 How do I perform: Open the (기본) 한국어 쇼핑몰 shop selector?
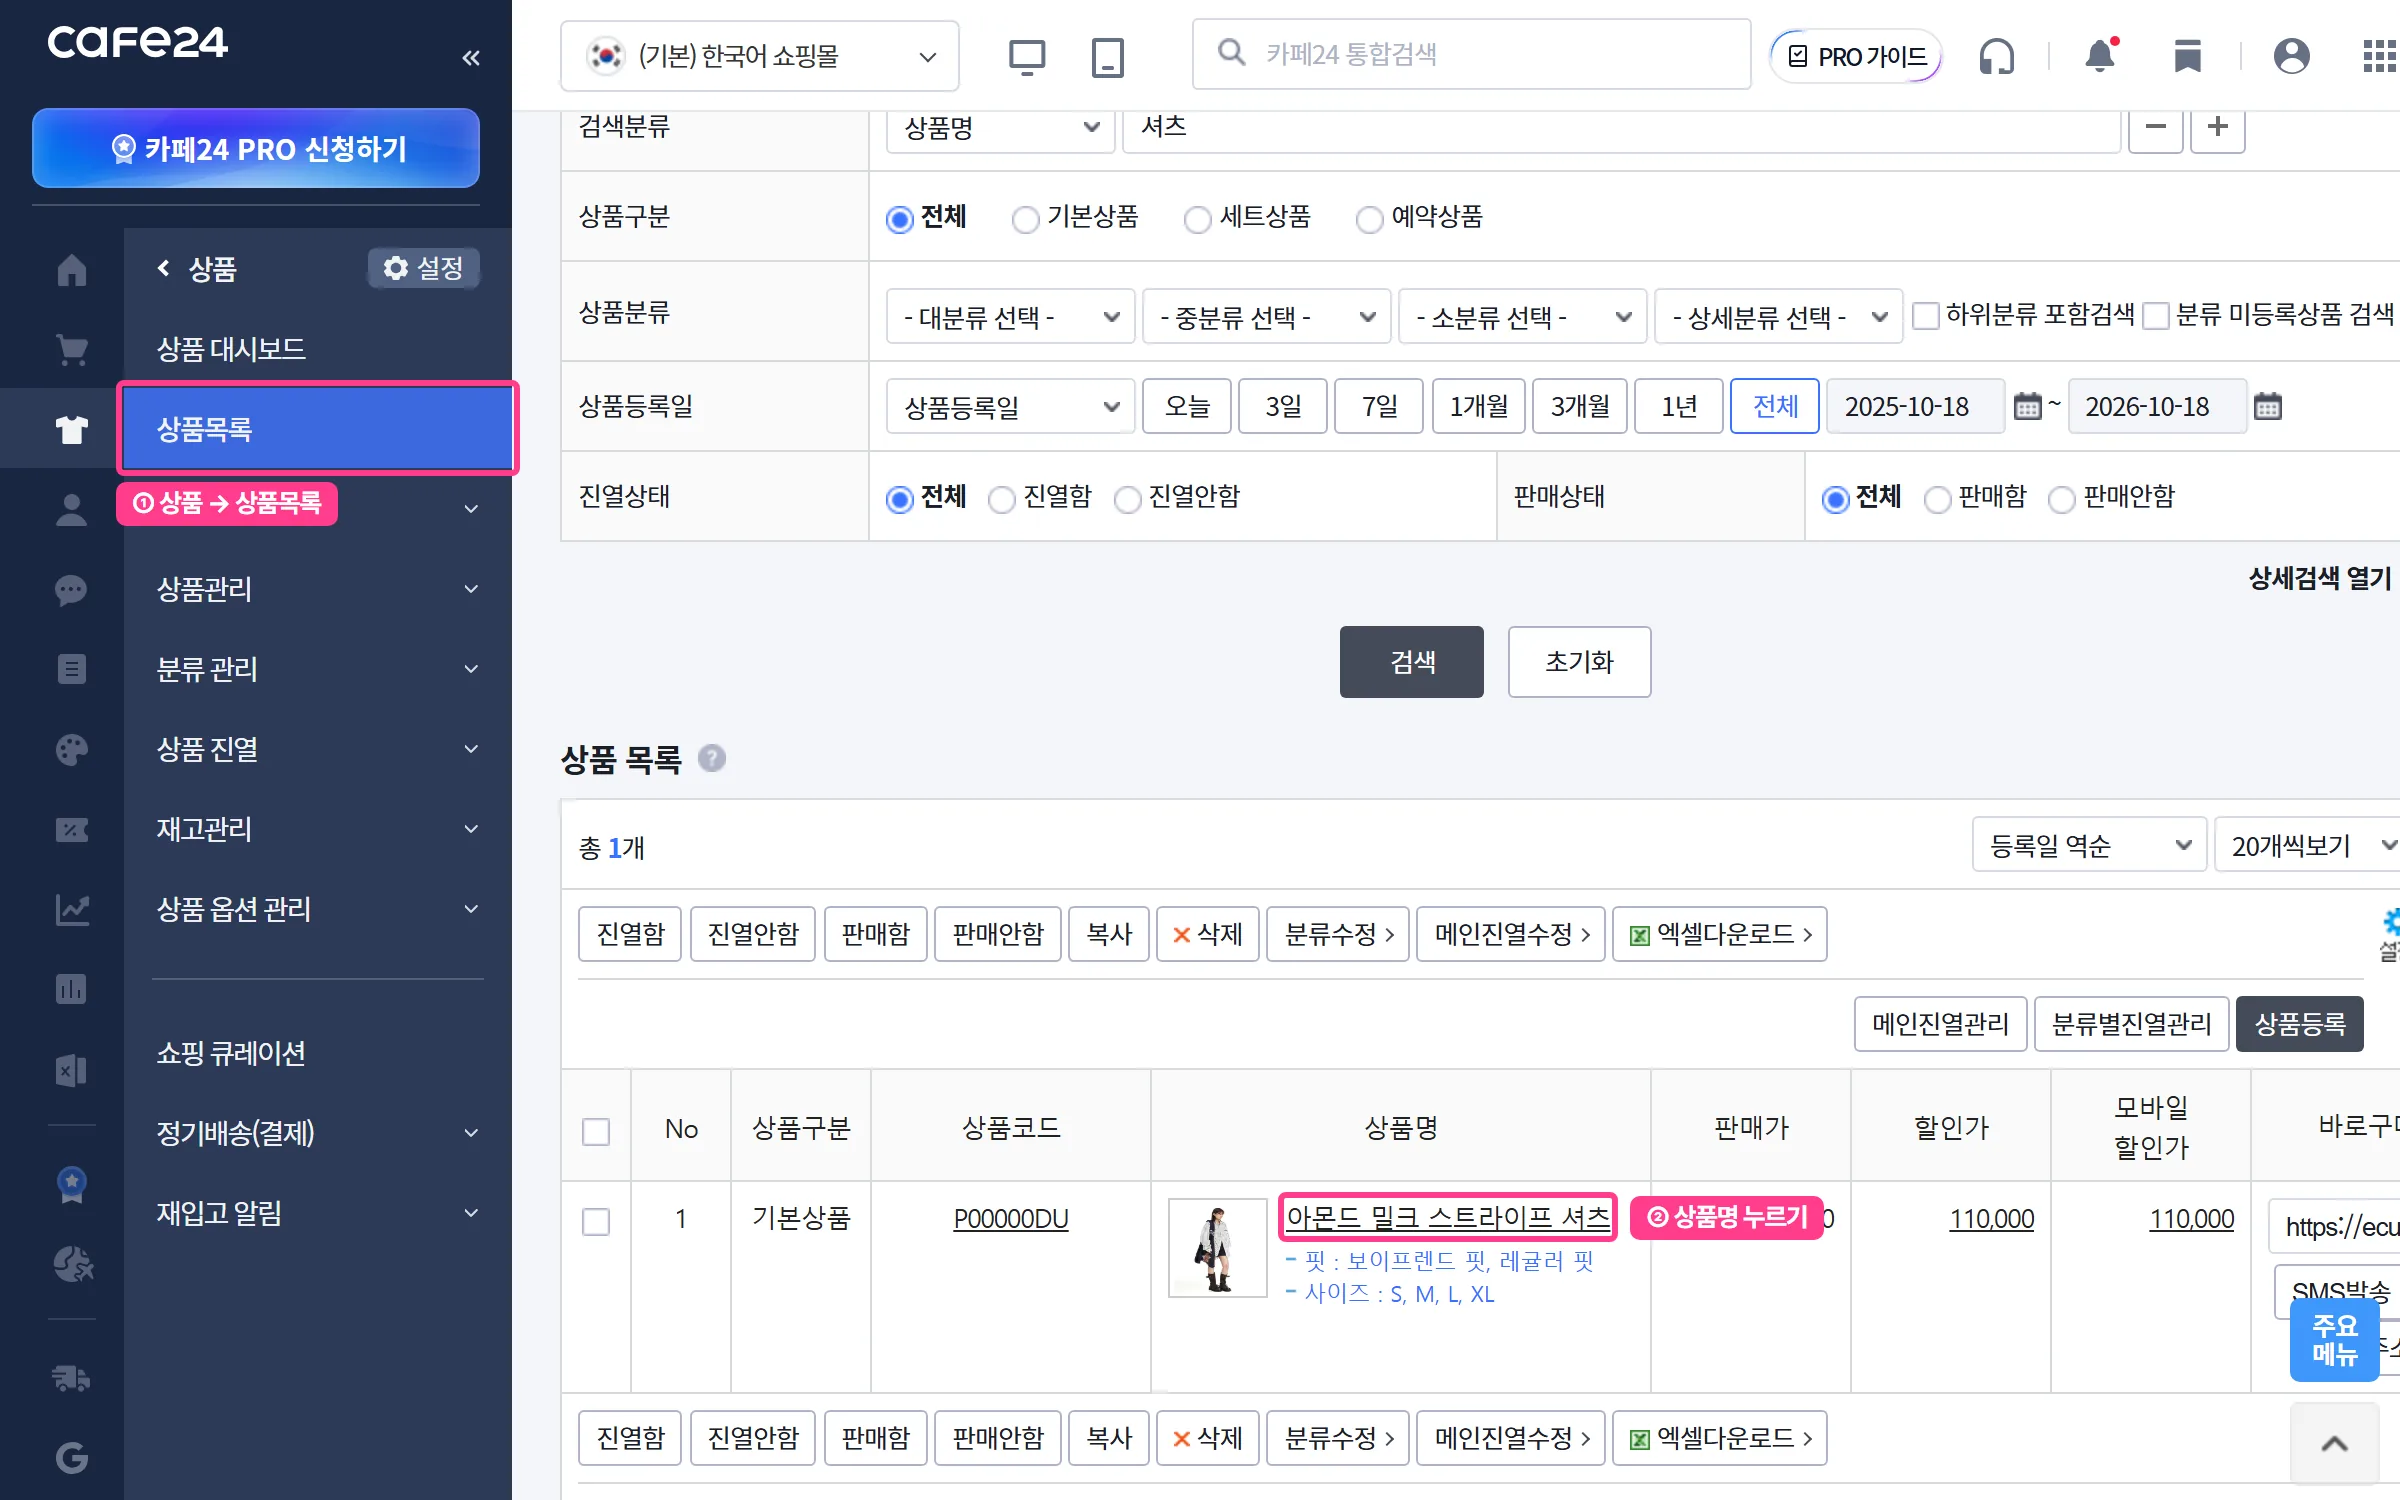pyautogui.click(x=759, y=56)
